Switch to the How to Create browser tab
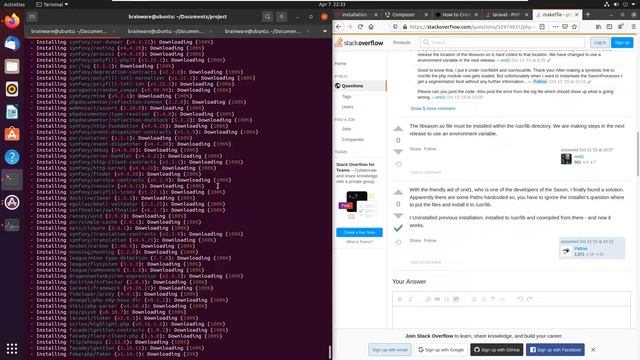The width and height of the screenshot is (640, 360). click(456, 14)
